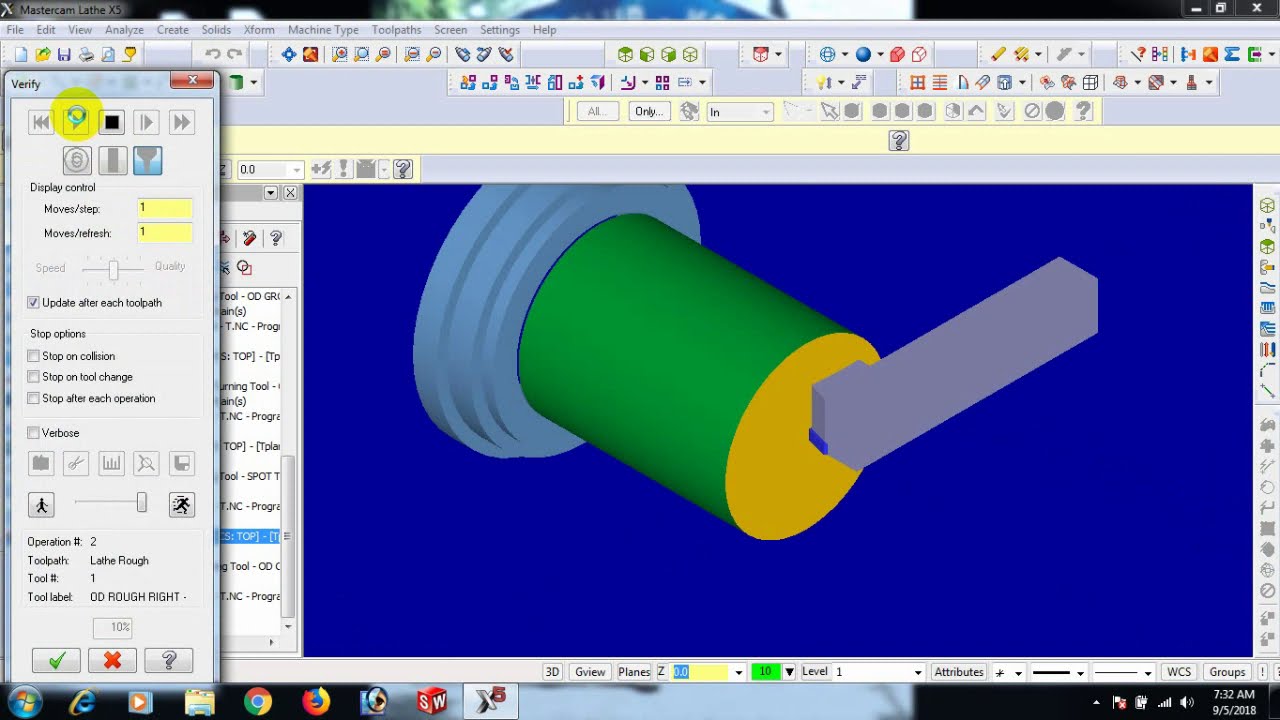Open the File menu
Viewport: 1280px width, 720px height.
[15, 30]
